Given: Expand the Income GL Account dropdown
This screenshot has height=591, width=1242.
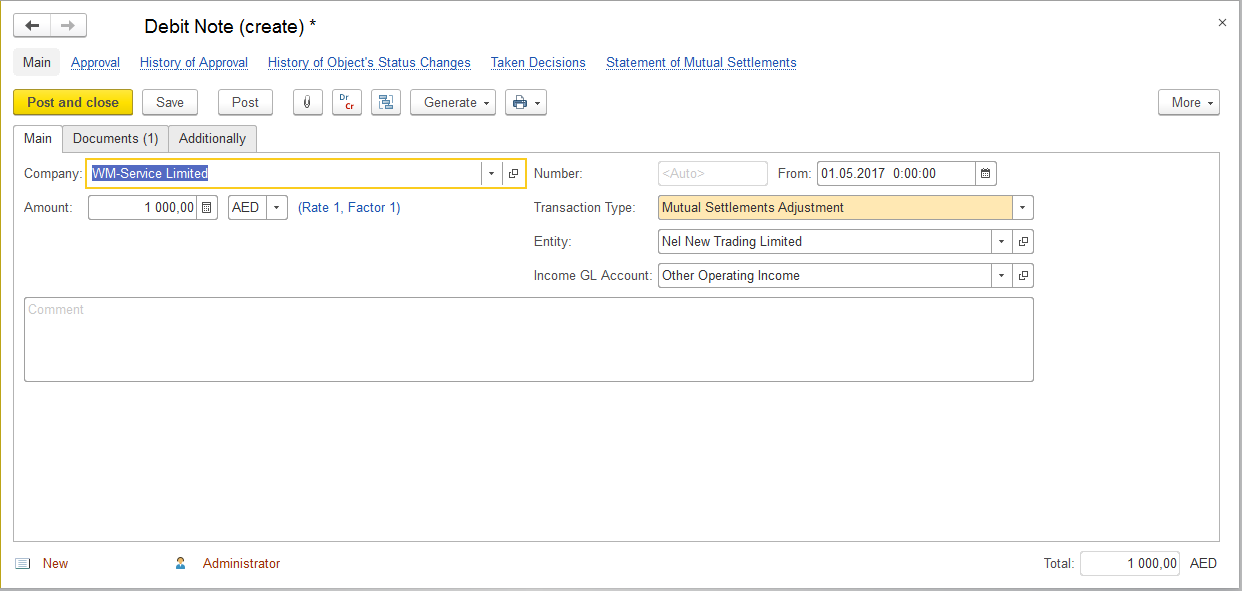Looking at the screenshot, I should [1001, 276].
